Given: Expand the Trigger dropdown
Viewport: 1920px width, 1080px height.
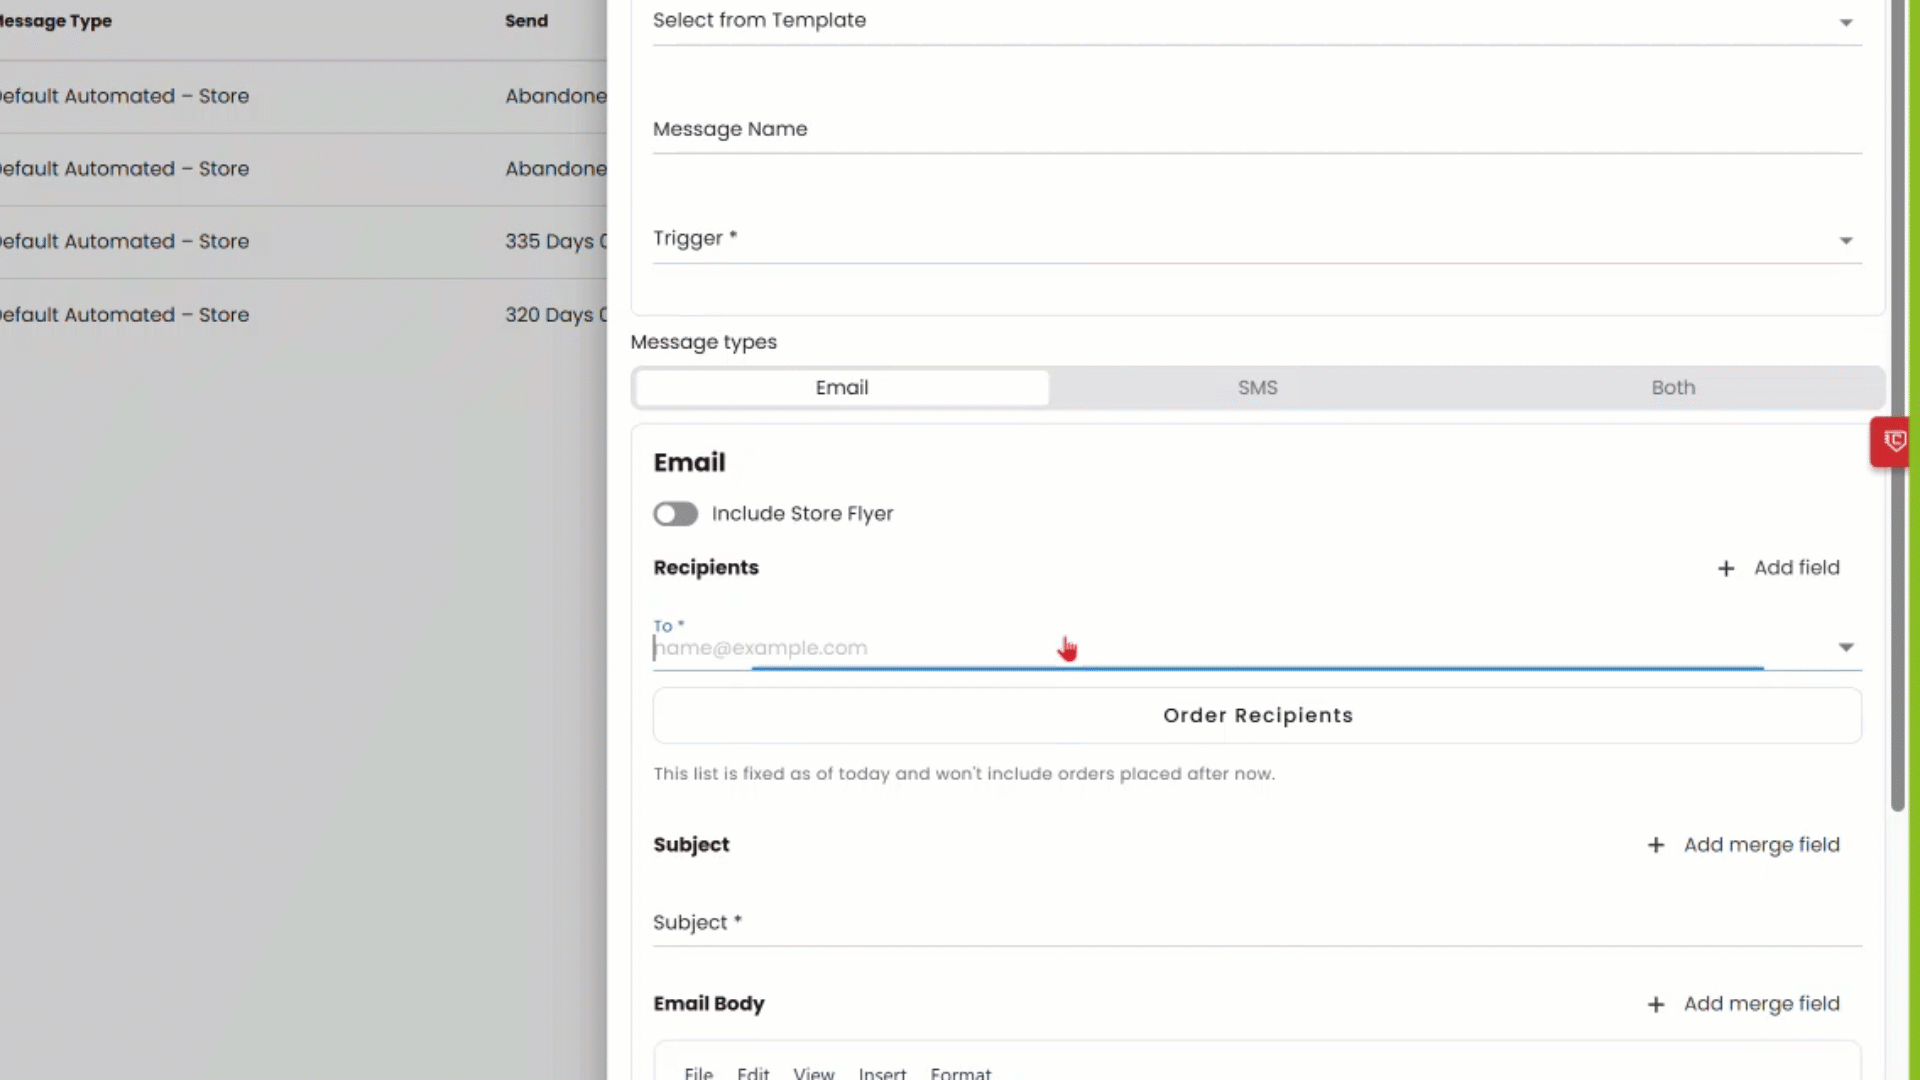Looking at the screenshot, I should pyautogui.click(x=1257, y=239).
